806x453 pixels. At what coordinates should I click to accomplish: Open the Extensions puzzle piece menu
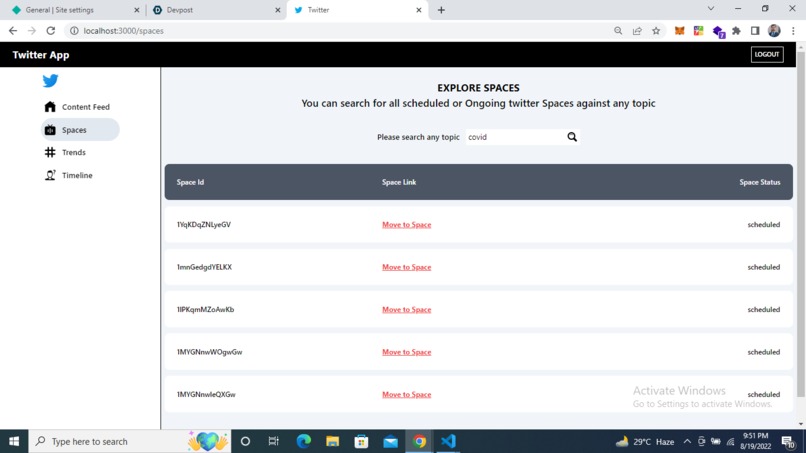coord(736,31)
